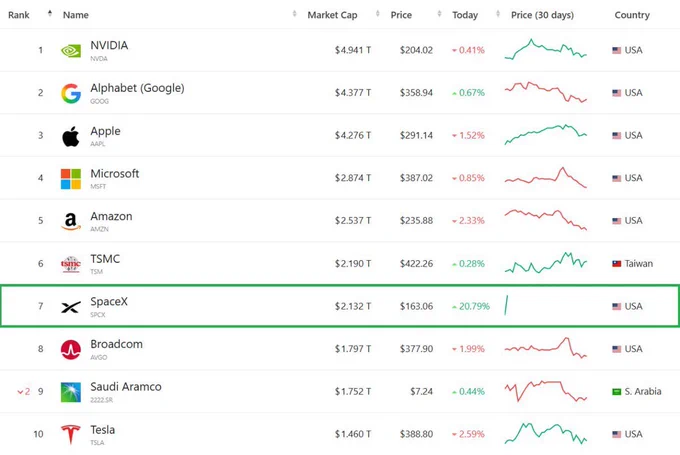
Task: Click the USA flag in NVIDIA row
Action: (x=616, y=50)
